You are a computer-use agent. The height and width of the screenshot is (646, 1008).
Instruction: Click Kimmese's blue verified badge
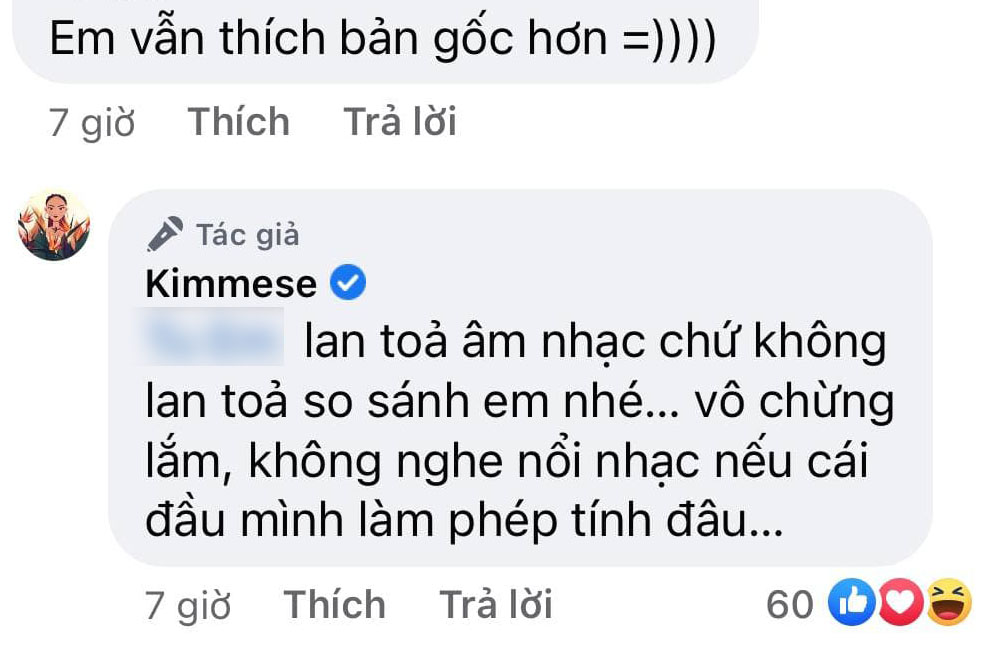[x=348, y=282]
